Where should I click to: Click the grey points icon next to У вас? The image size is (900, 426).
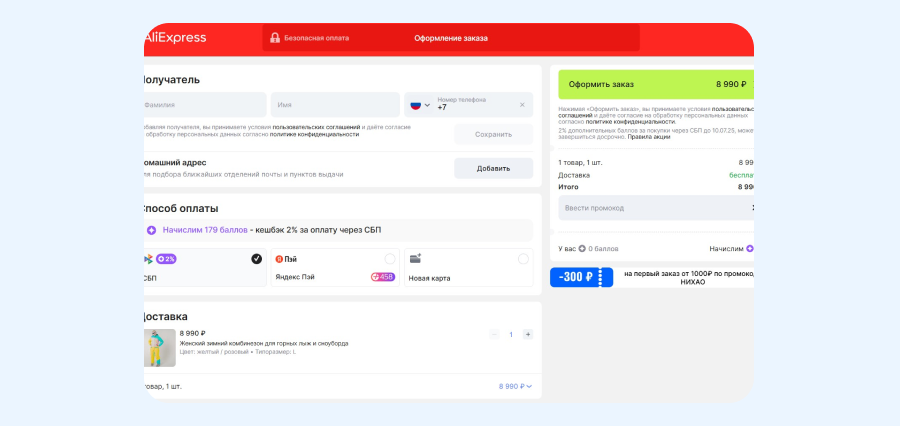pyautogui.click(x=582, y=249)
